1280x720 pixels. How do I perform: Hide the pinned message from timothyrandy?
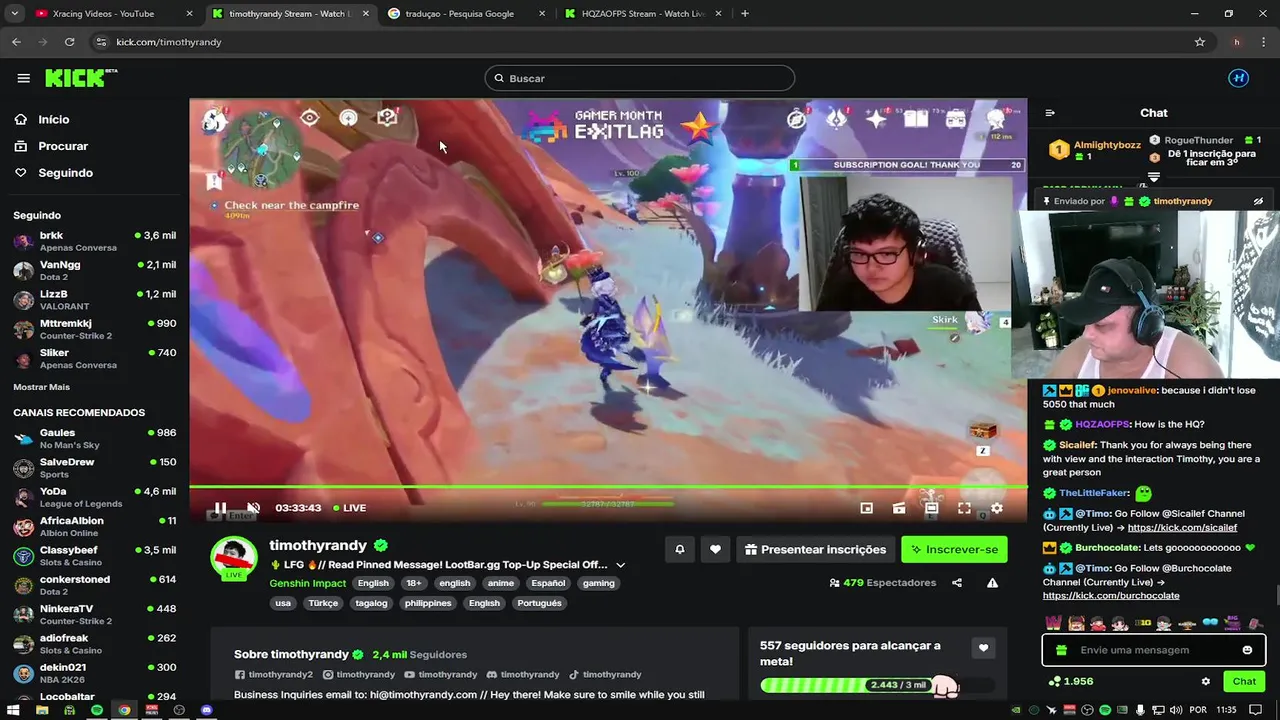coord(1259,201)
